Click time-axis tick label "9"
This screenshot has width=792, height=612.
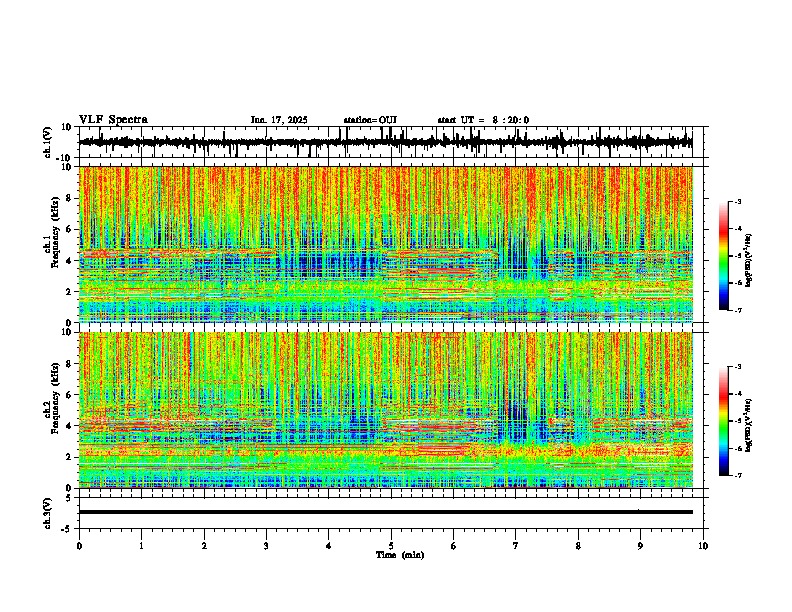640,546
